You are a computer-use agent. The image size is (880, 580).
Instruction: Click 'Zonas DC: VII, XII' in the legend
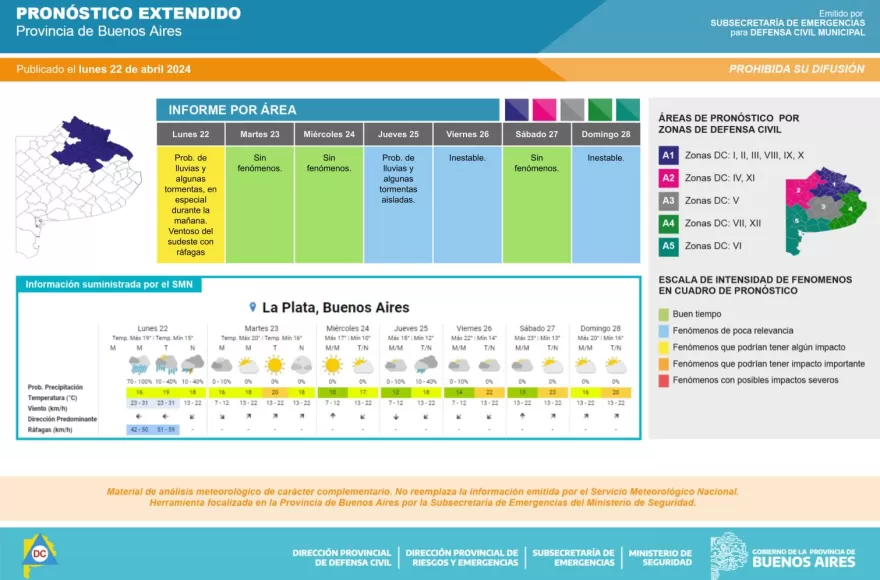723,223
